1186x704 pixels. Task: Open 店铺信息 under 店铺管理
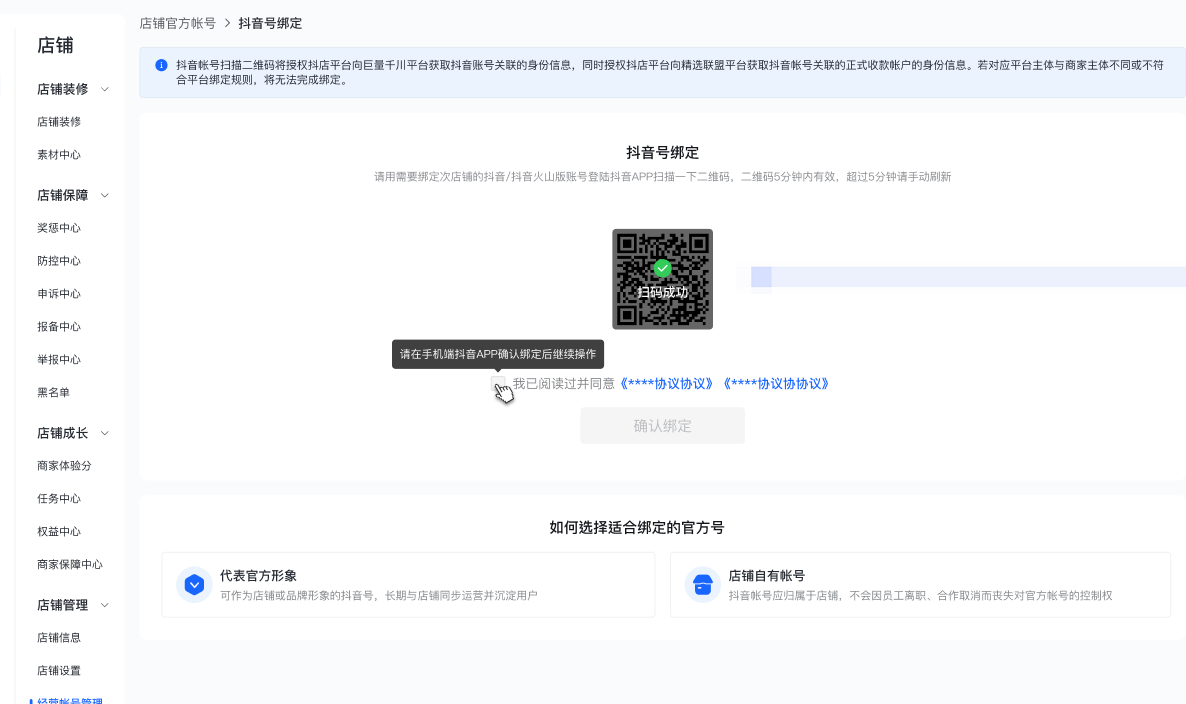[59, 638]
